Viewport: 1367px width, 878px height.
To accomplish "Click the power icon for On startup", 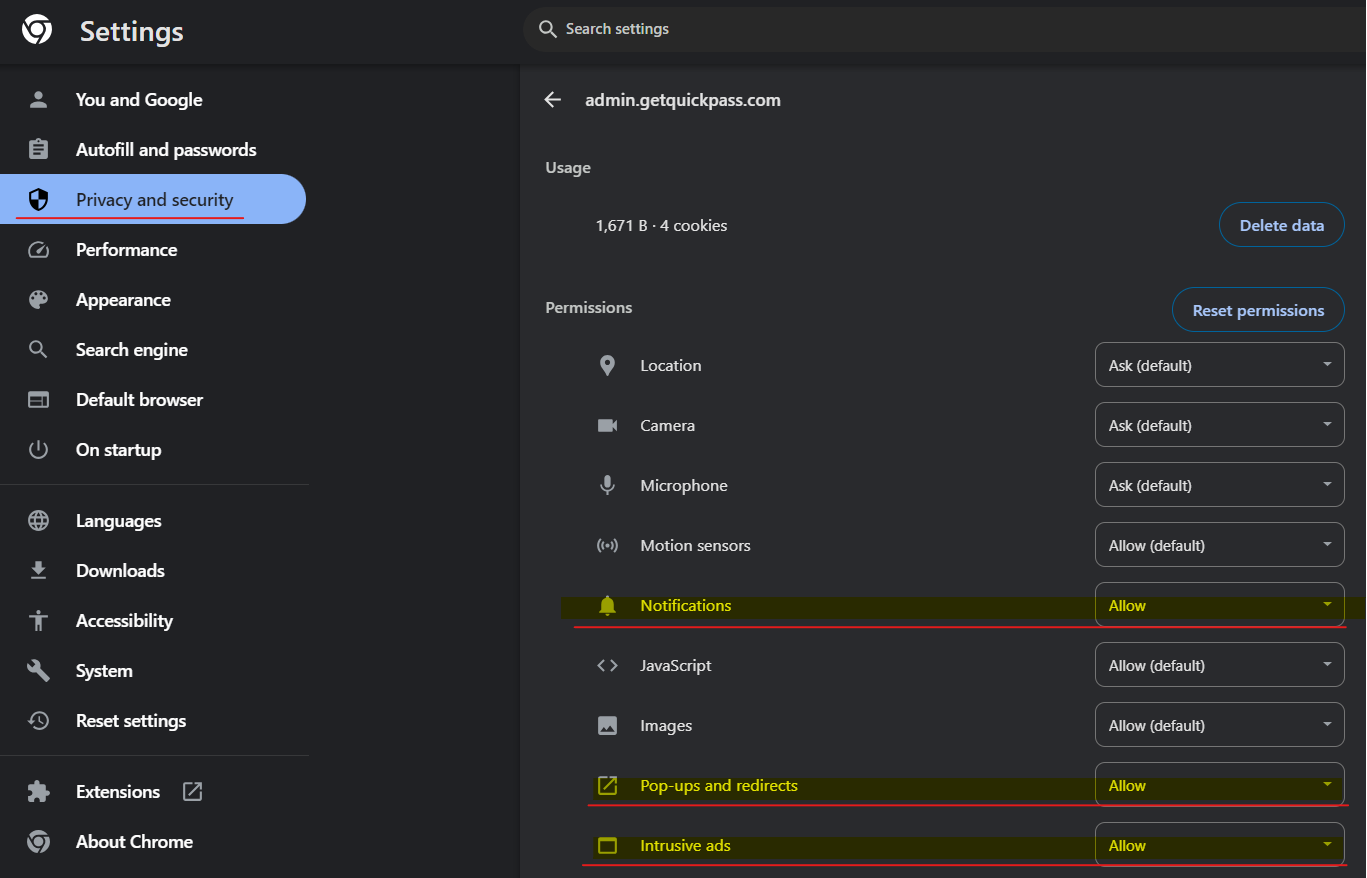I will click(x=38, y=449).
